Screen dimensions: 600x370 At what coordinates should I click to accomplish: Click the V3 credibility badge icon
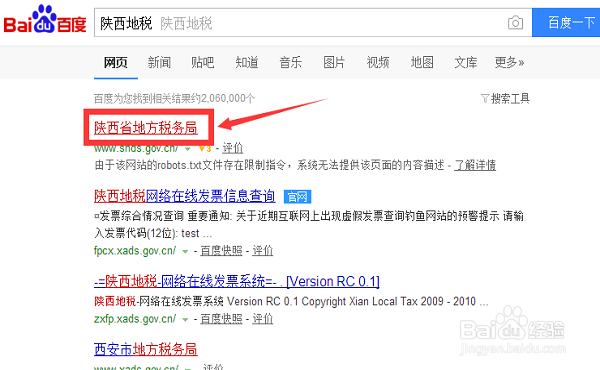coord(205,148)
